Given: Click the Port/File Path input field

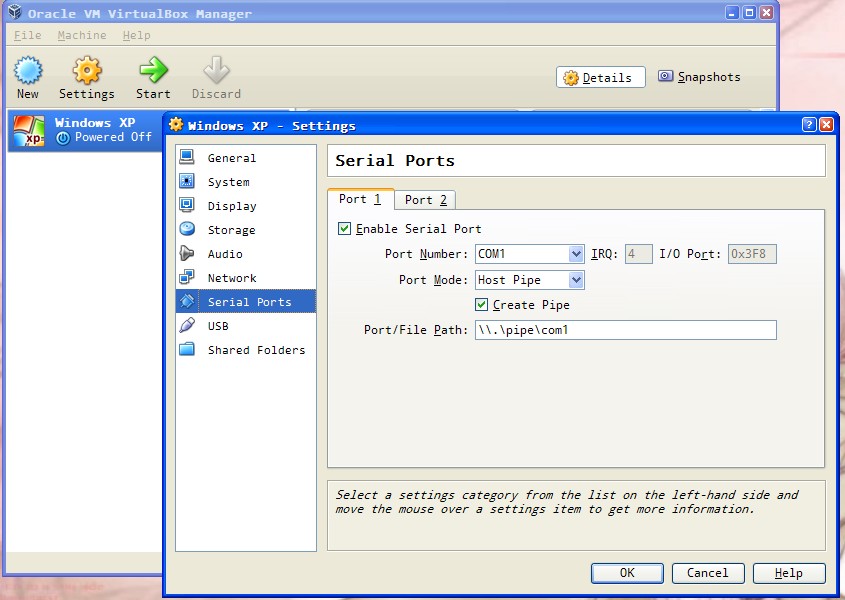Looking at the screenshot, I should pos(626,330).
